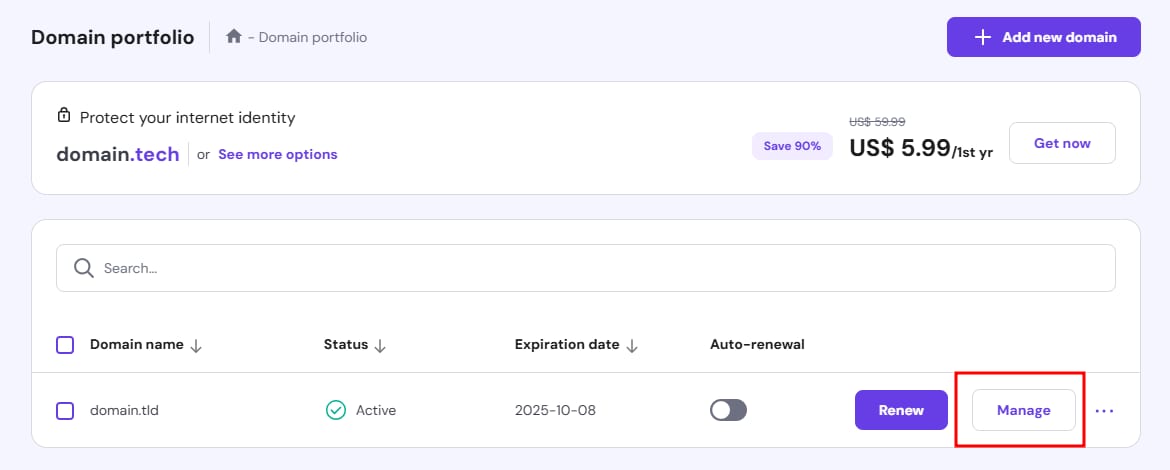
Task: Click the magnifier icon in search bar
Action: (x=84, y=268)
